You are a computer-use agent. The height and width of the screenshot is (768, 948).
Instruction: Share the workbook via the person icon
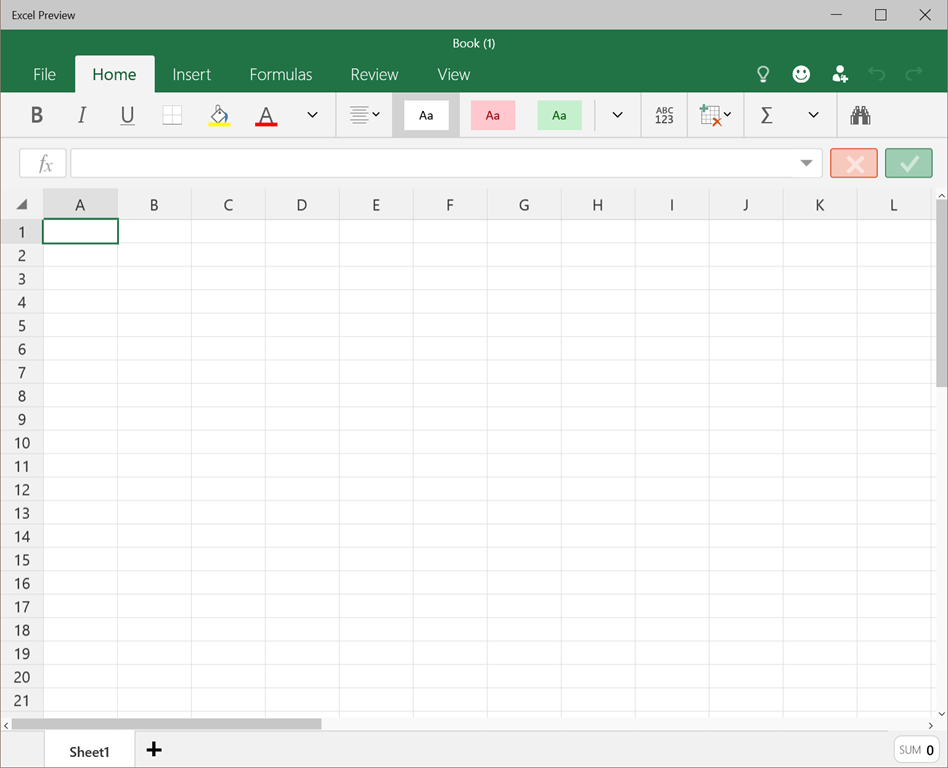coord(840,74)
